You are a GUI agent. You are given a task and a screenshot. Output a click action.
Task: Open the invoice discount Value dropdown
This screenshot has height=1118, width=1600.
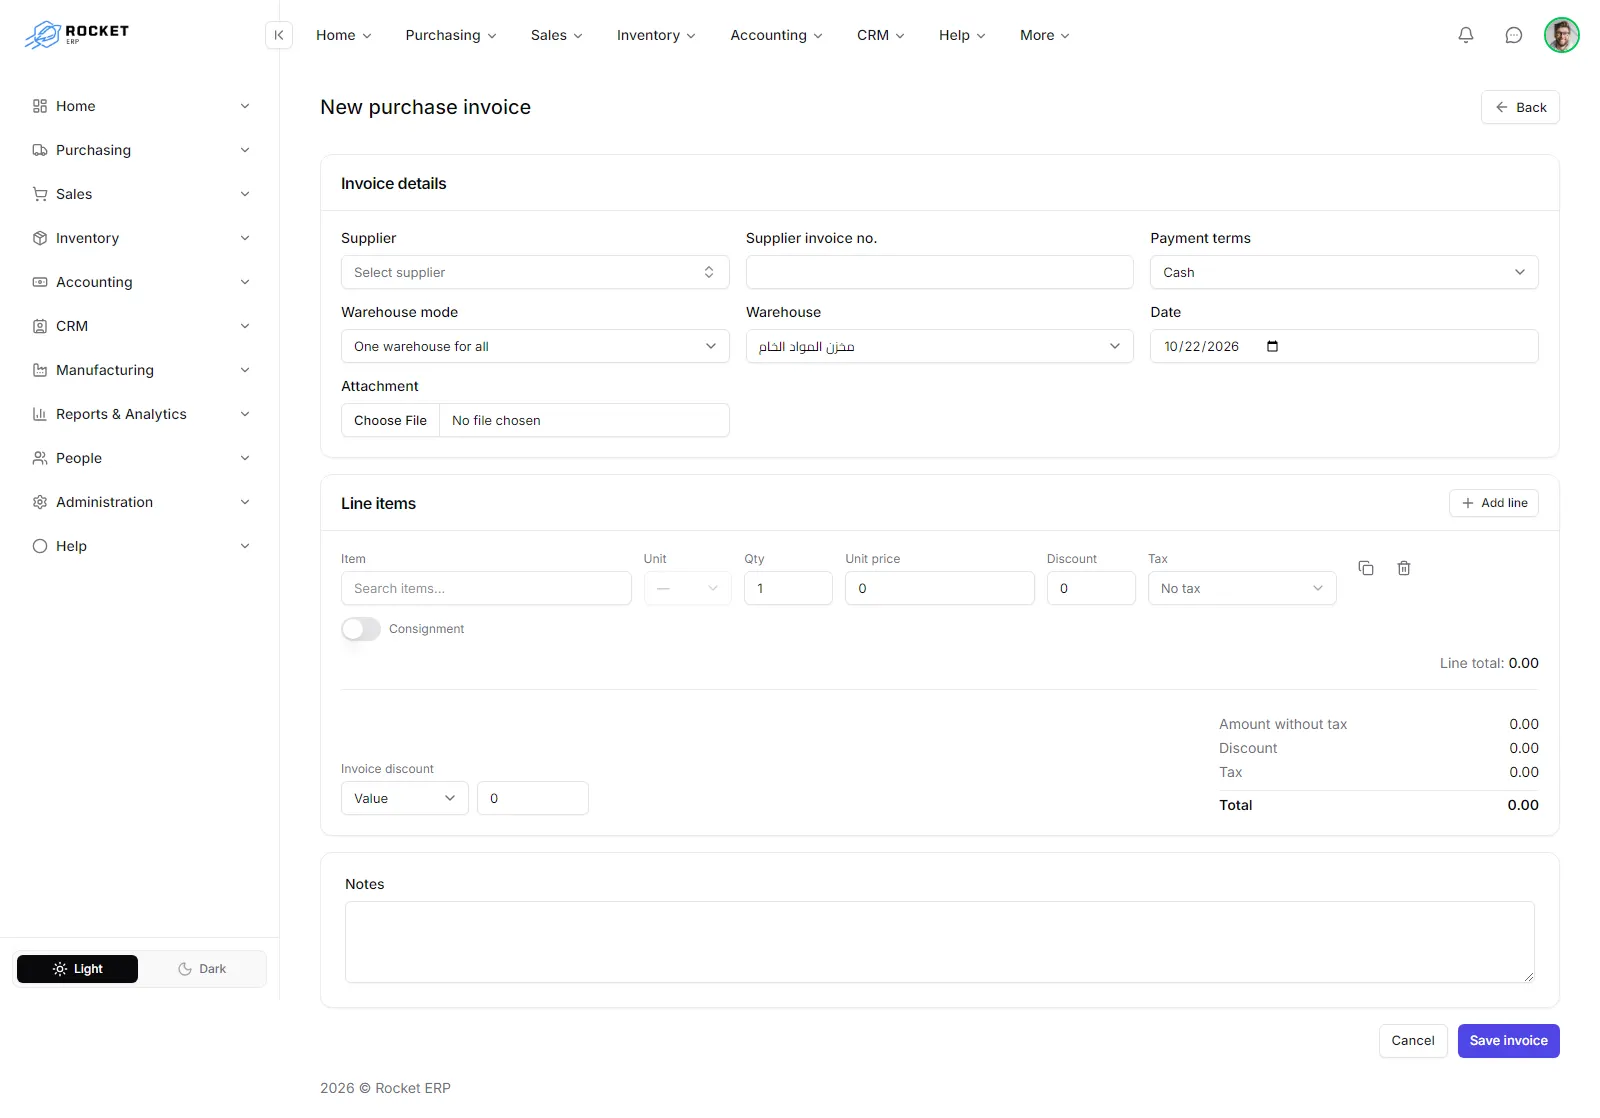(405, 798)
